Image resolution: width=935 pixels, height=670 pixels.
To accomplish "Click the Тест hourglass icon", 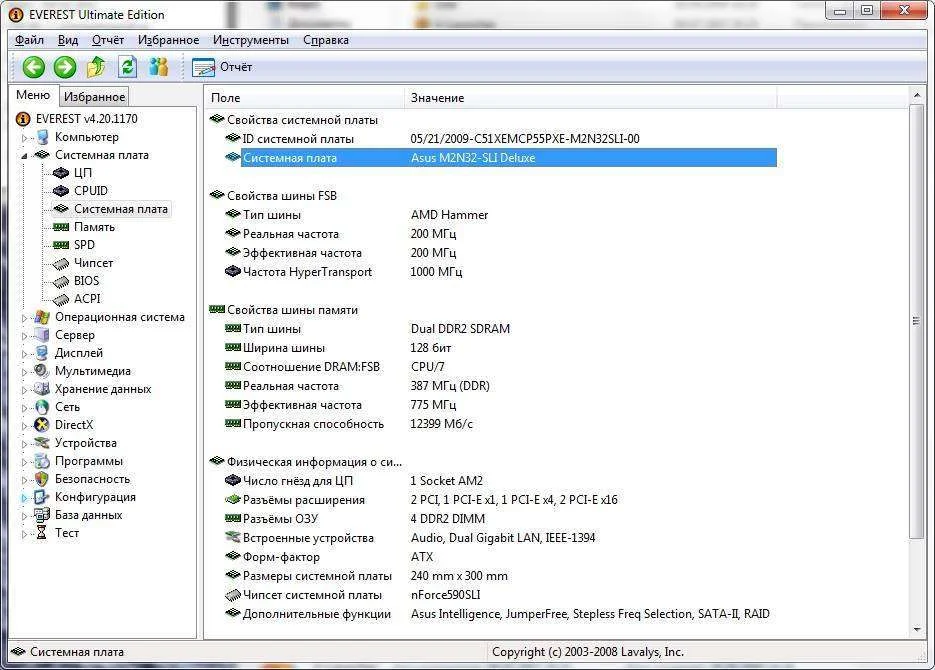I will pyautogui.click(x=42, y=533).
